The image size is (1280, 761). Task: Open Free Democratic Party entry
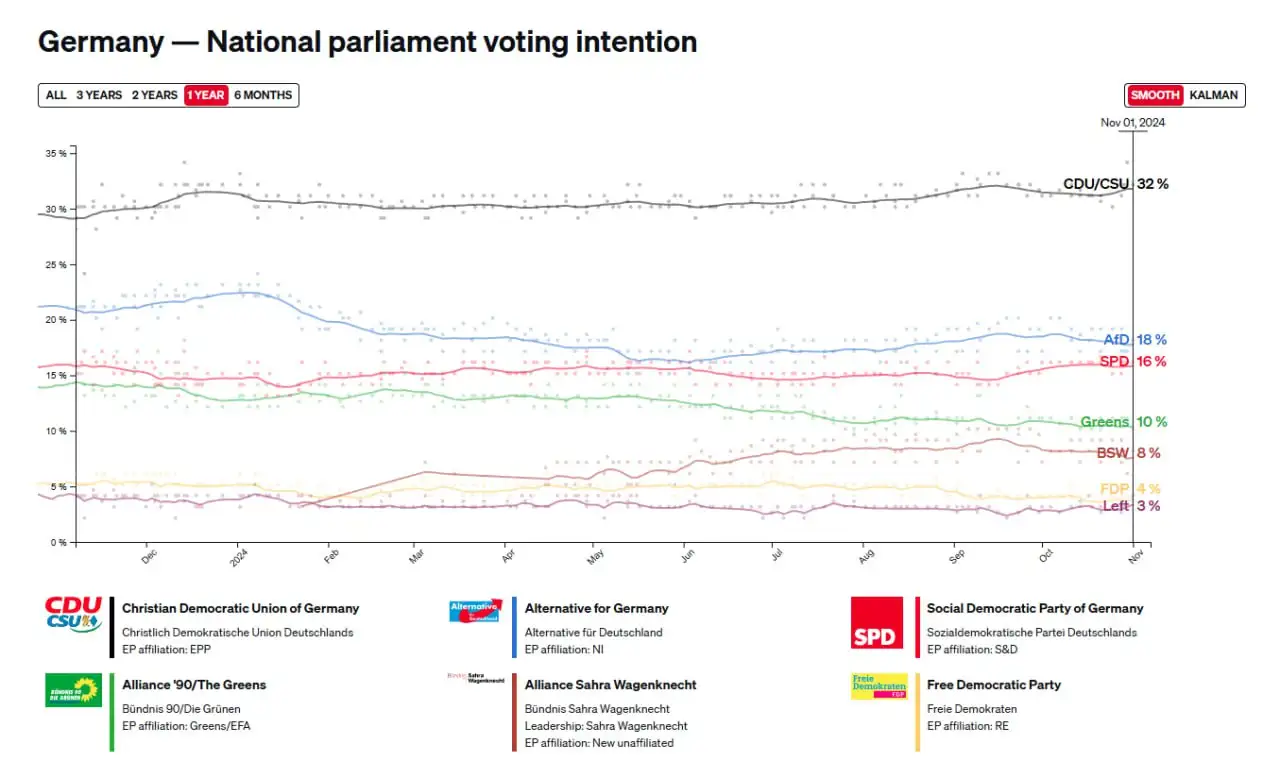[993, 685]
